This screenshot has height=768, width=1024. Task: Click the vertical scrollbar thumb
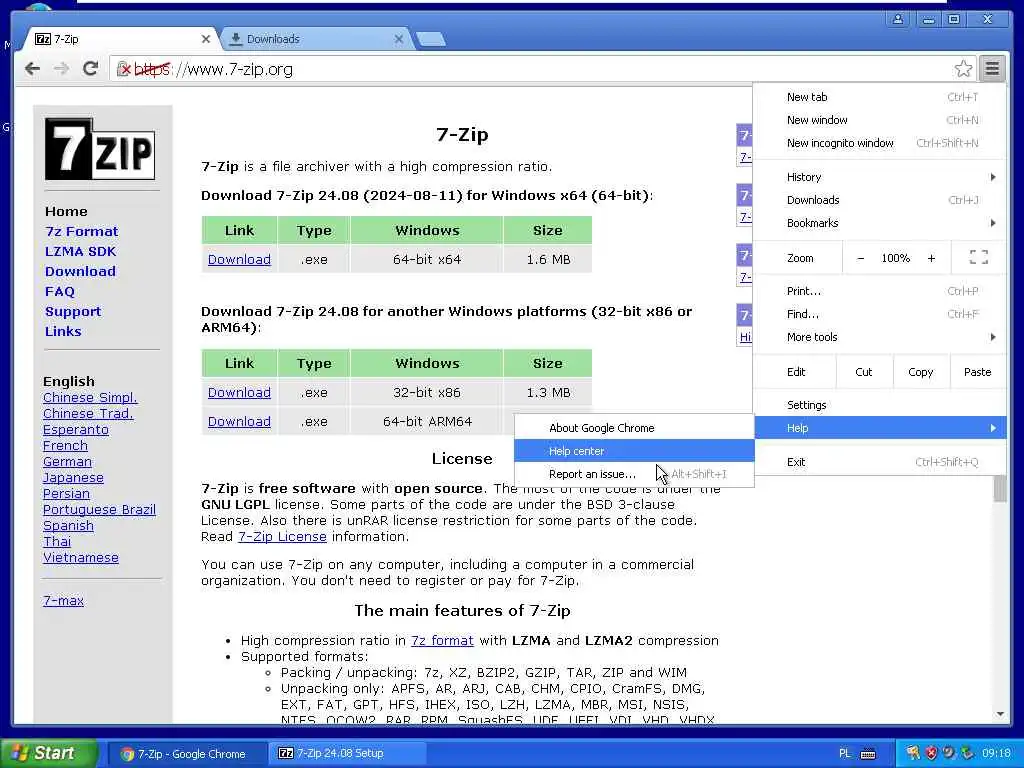tap(1000, 489)
